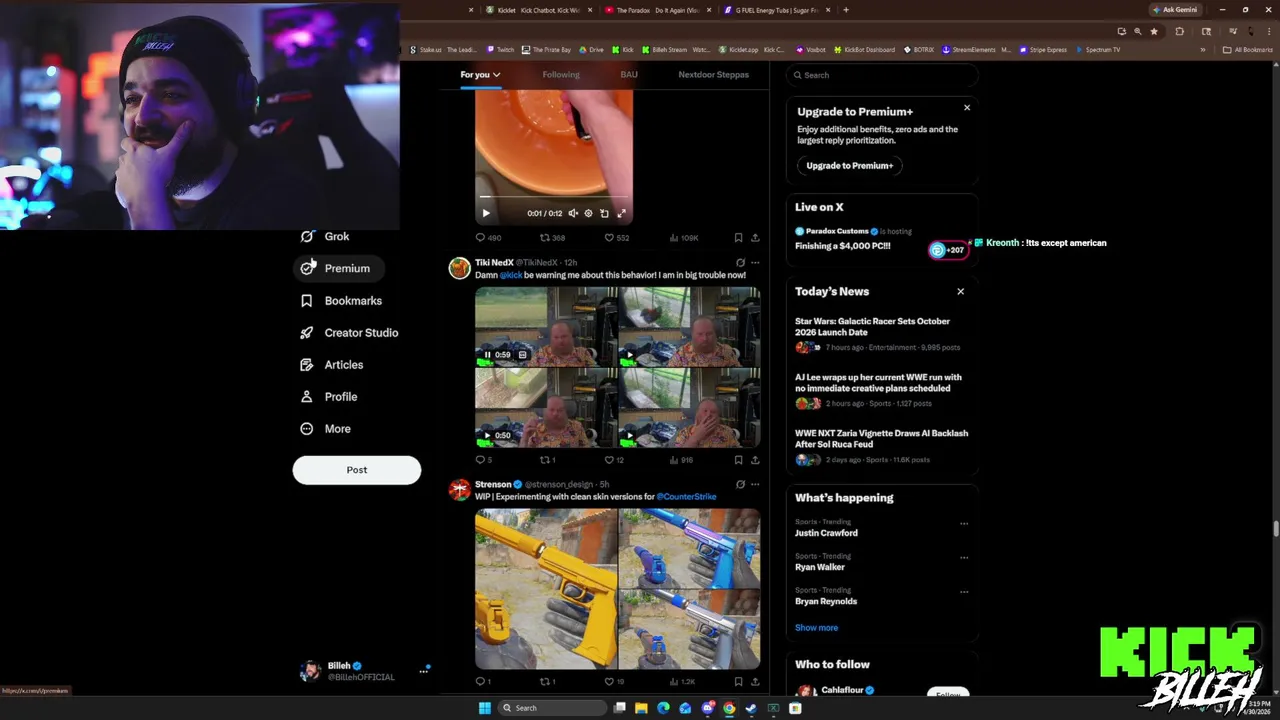Open settings gear on orange video
The height and width of the screenshot is (720, 1280).
pos(588,213)
